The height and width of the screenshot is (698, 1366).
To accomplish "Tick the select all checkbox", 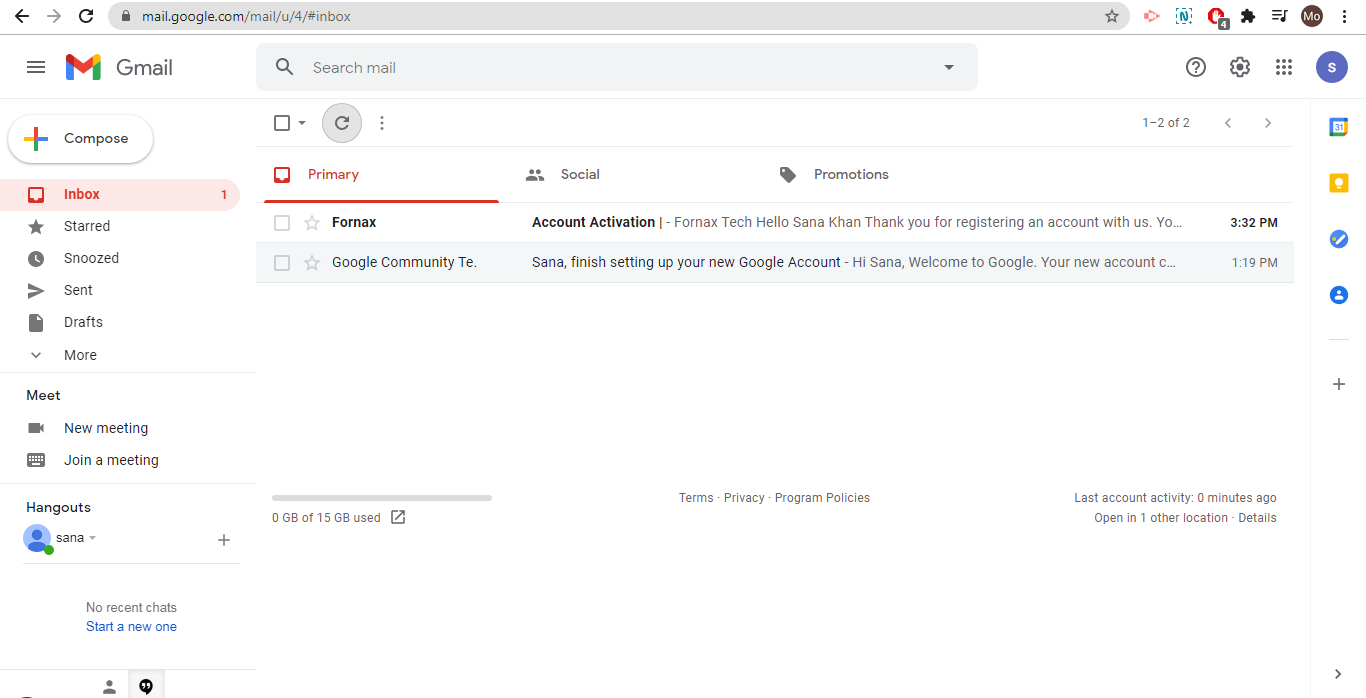I will 282,123.
